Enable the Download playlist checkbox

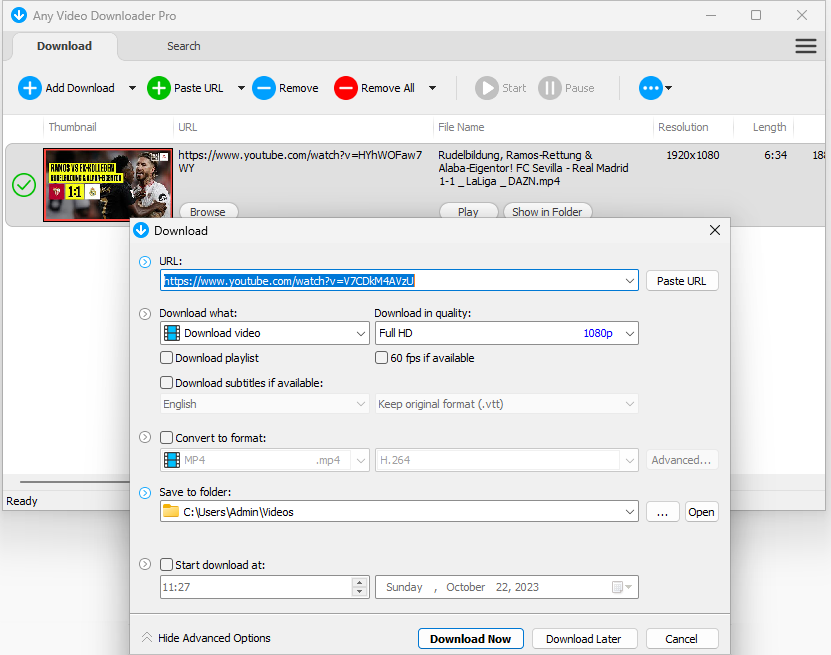166,358
